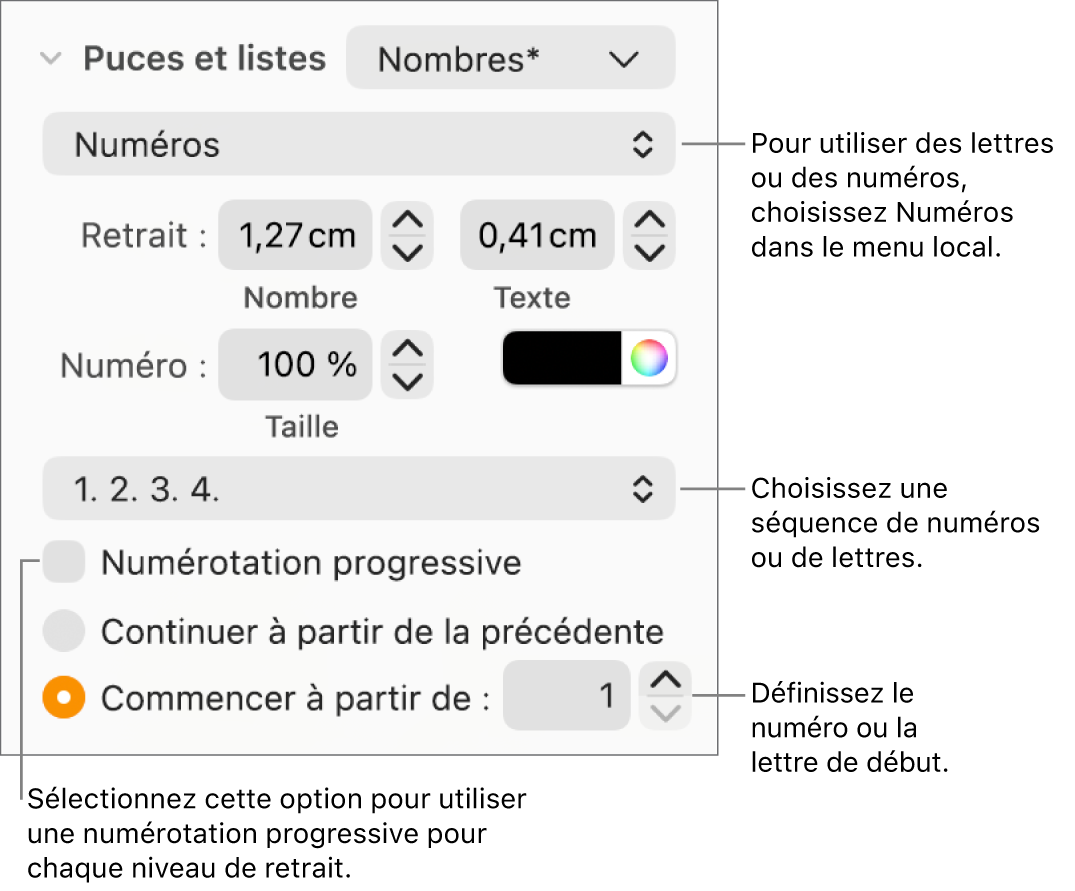Click the Puces et listes heading
This screenshot has width=1075, height=891.
[204, 58]
